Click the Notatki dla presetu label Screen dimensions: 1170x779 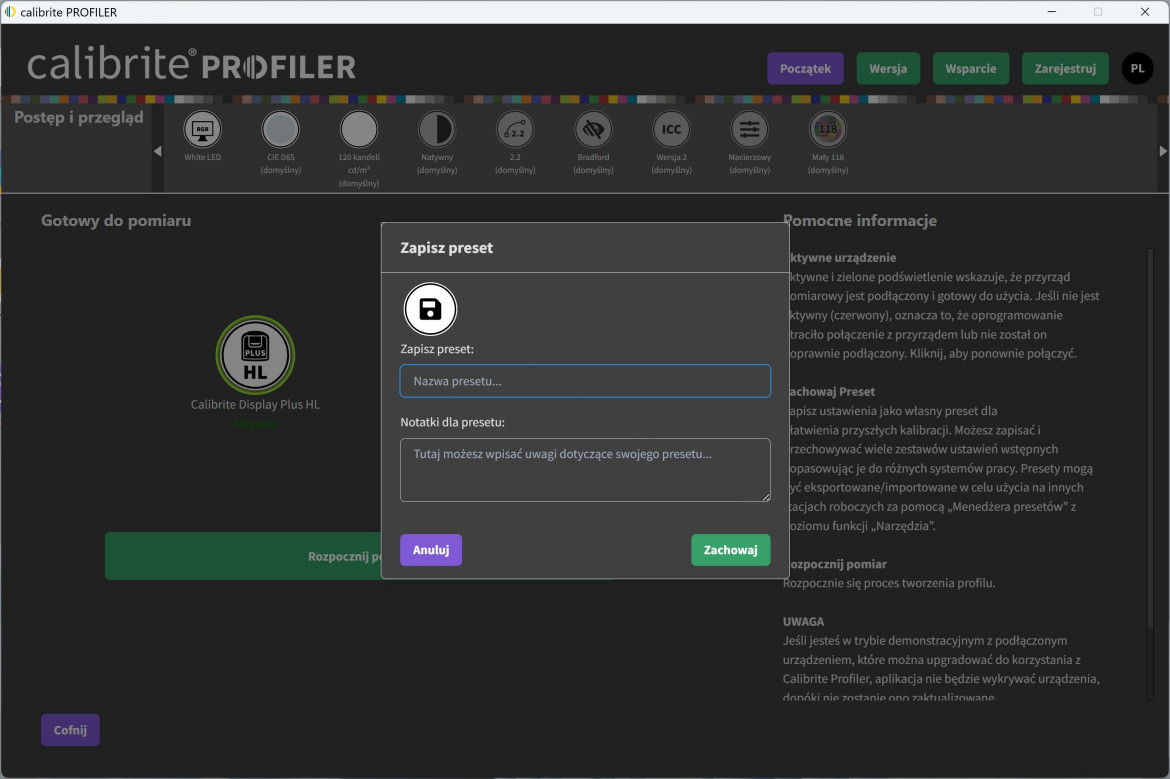452,422
